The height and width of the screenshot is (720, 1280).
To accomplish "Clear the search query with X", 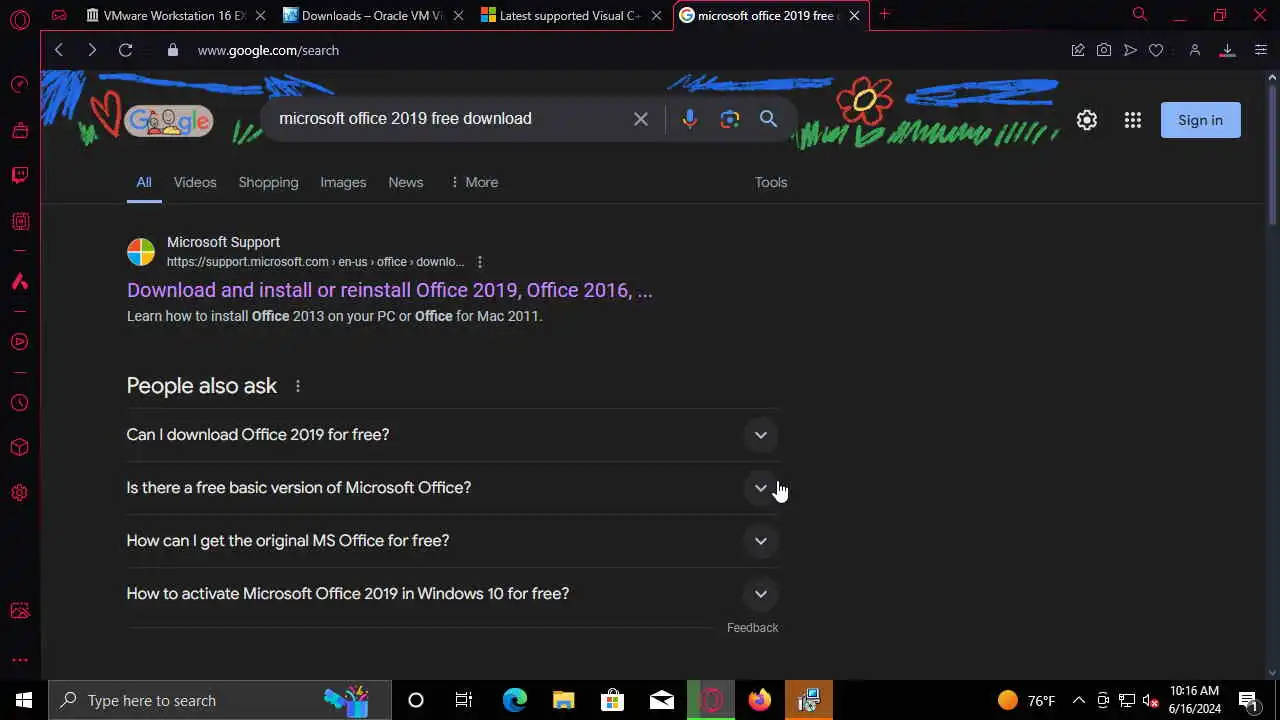I will (641, 119).
